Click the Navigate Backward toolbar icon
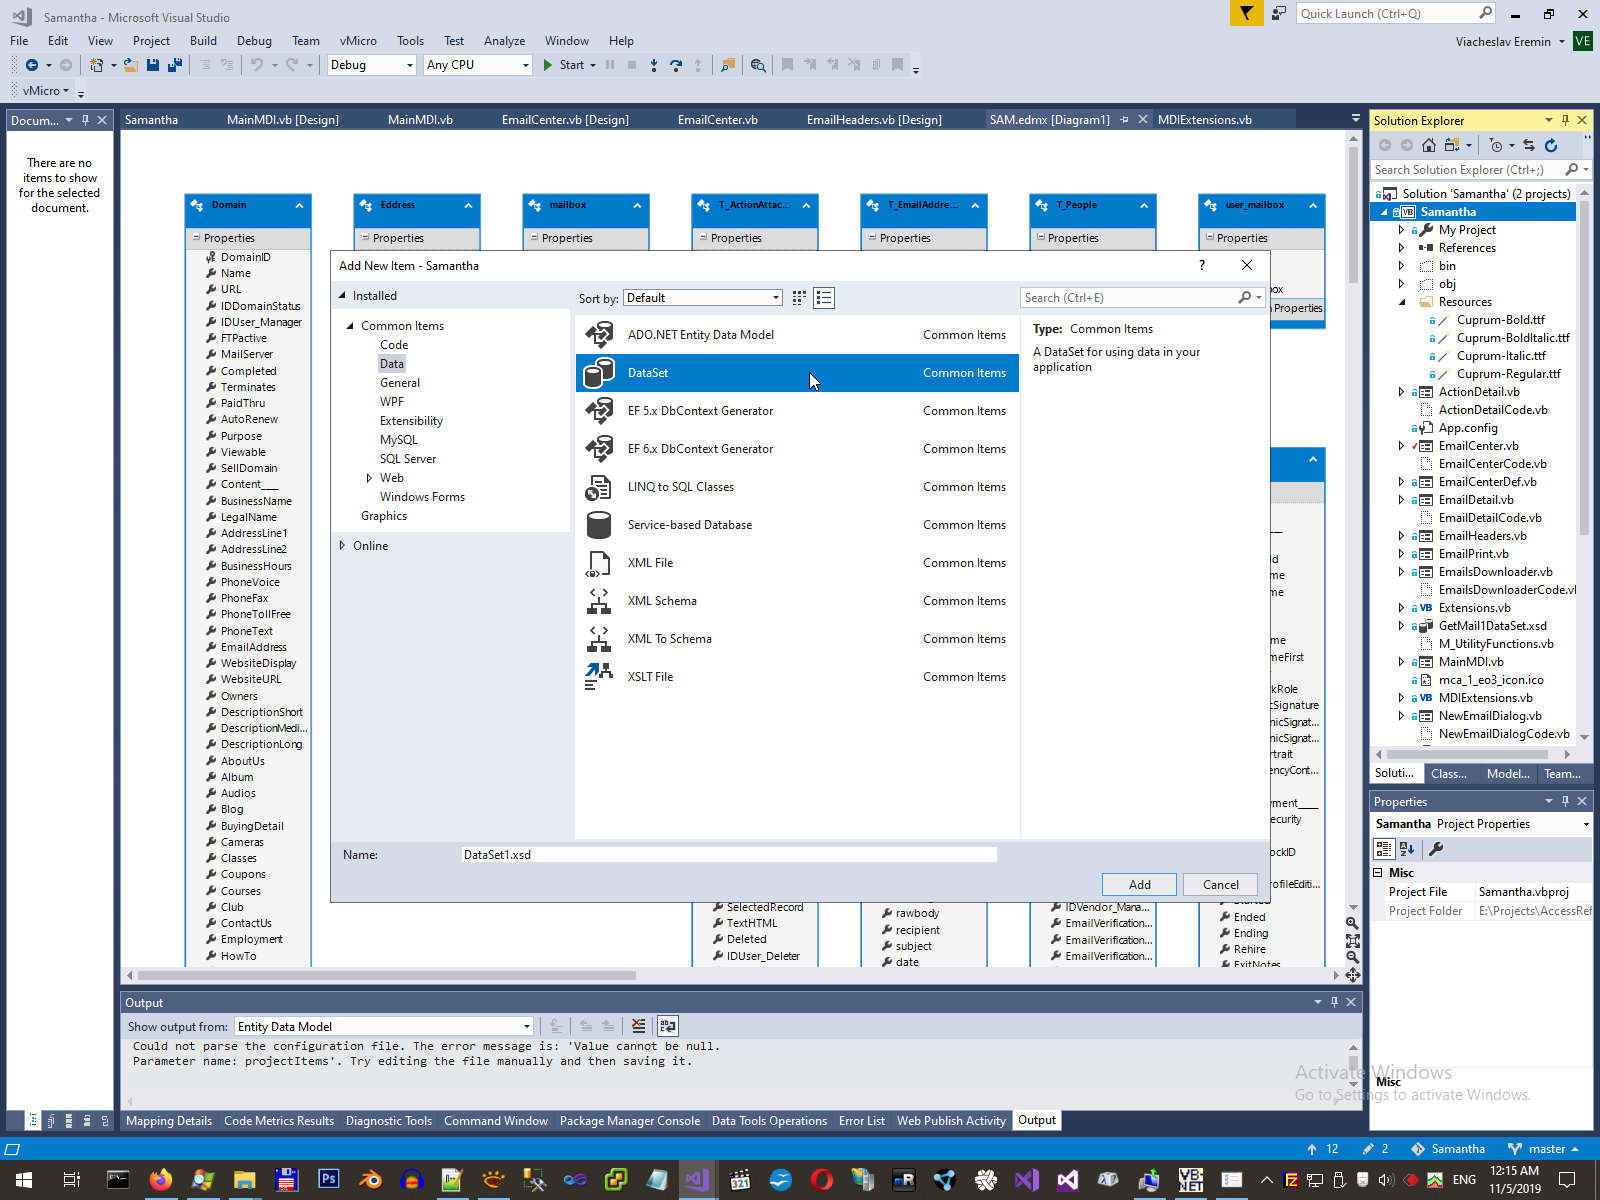 point(32,65)
